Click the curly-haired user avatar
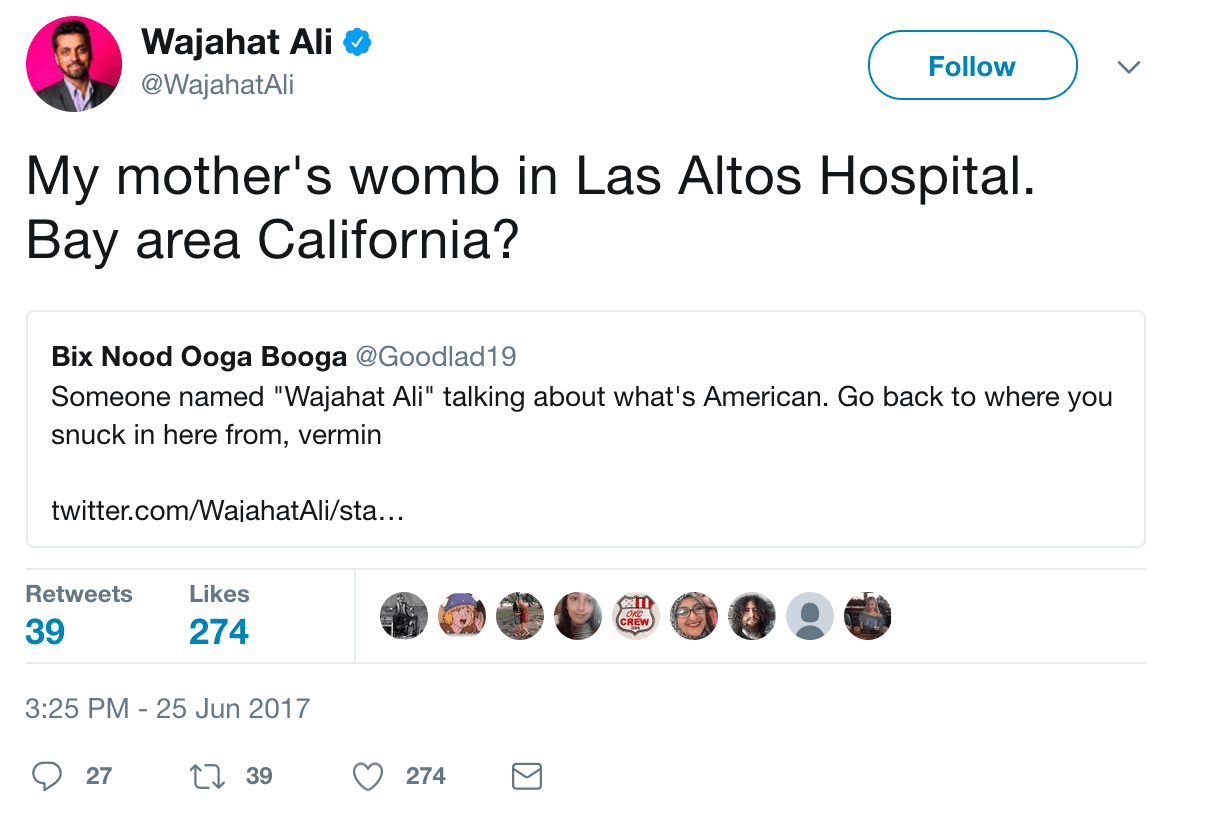The width and height of the screenshot is (1212, 818). (x=752, y=616)
